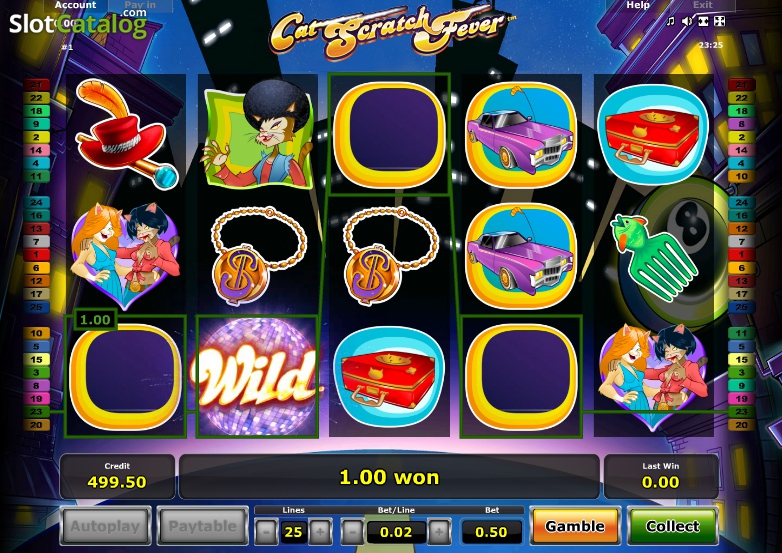Lower the Bet/Line amount
This screenshot has width=782, height=553.
point(353,532)
